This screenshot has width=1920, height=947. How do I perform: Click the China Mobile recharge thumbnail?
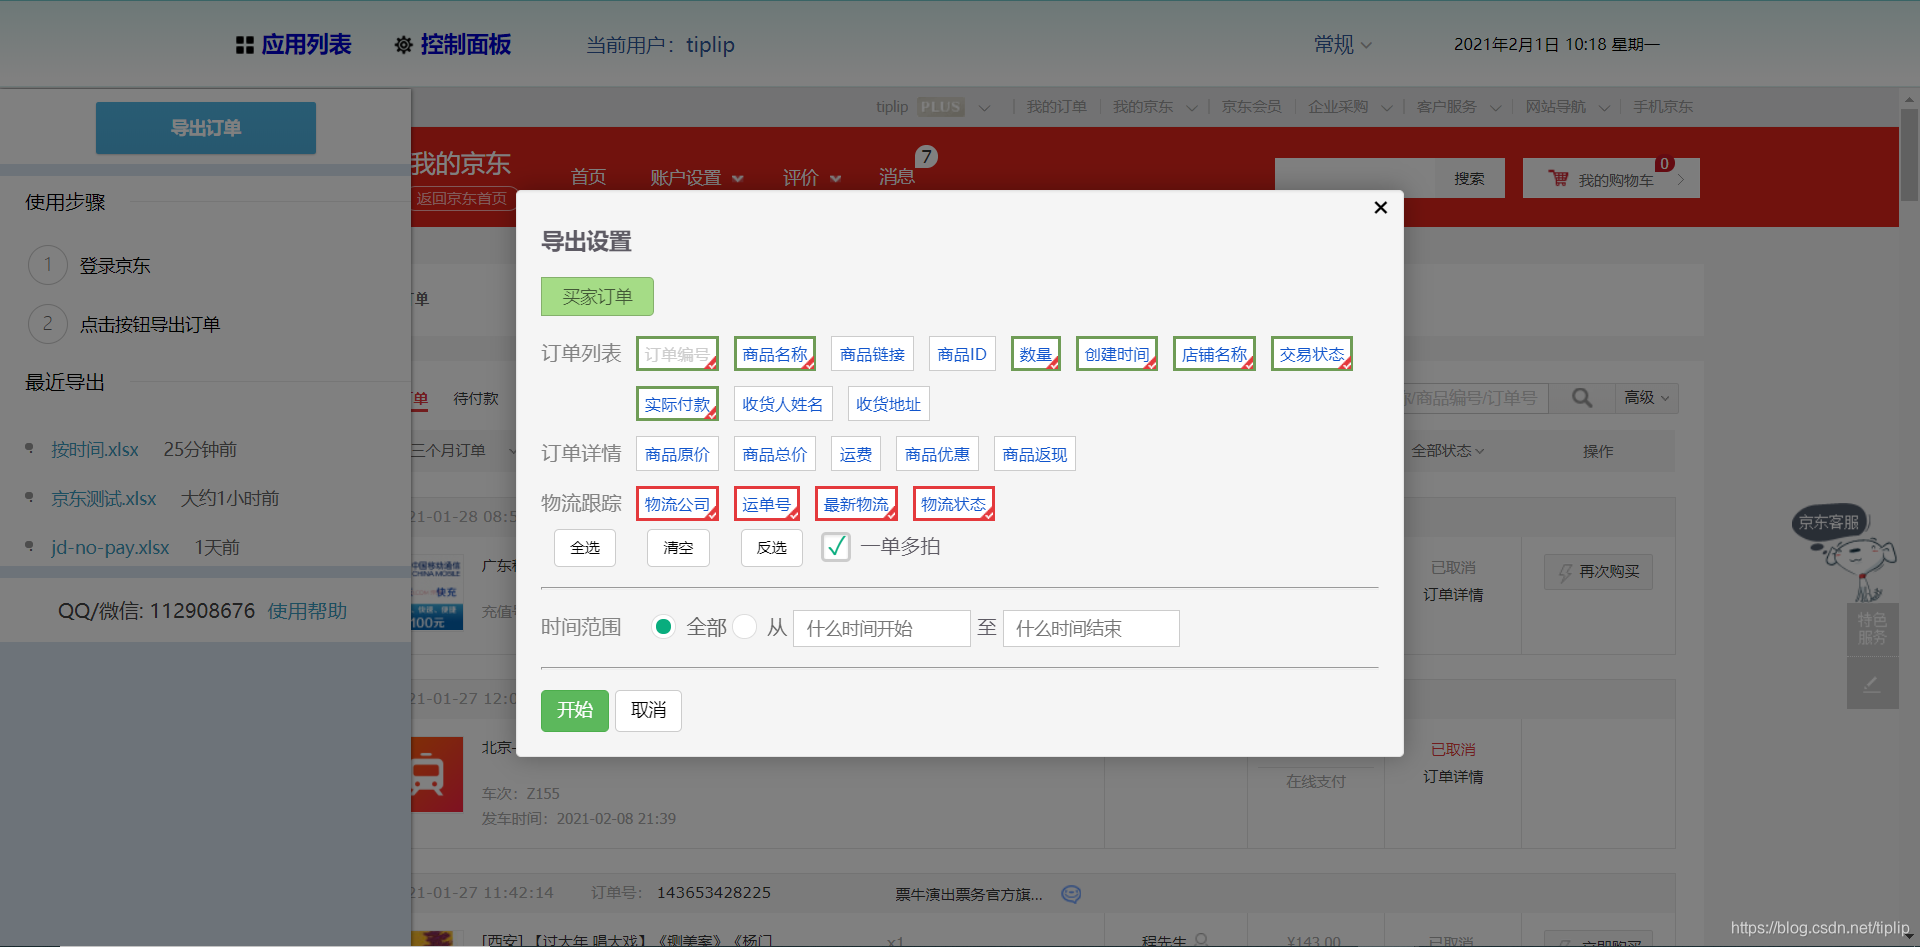tap(437, 594)
